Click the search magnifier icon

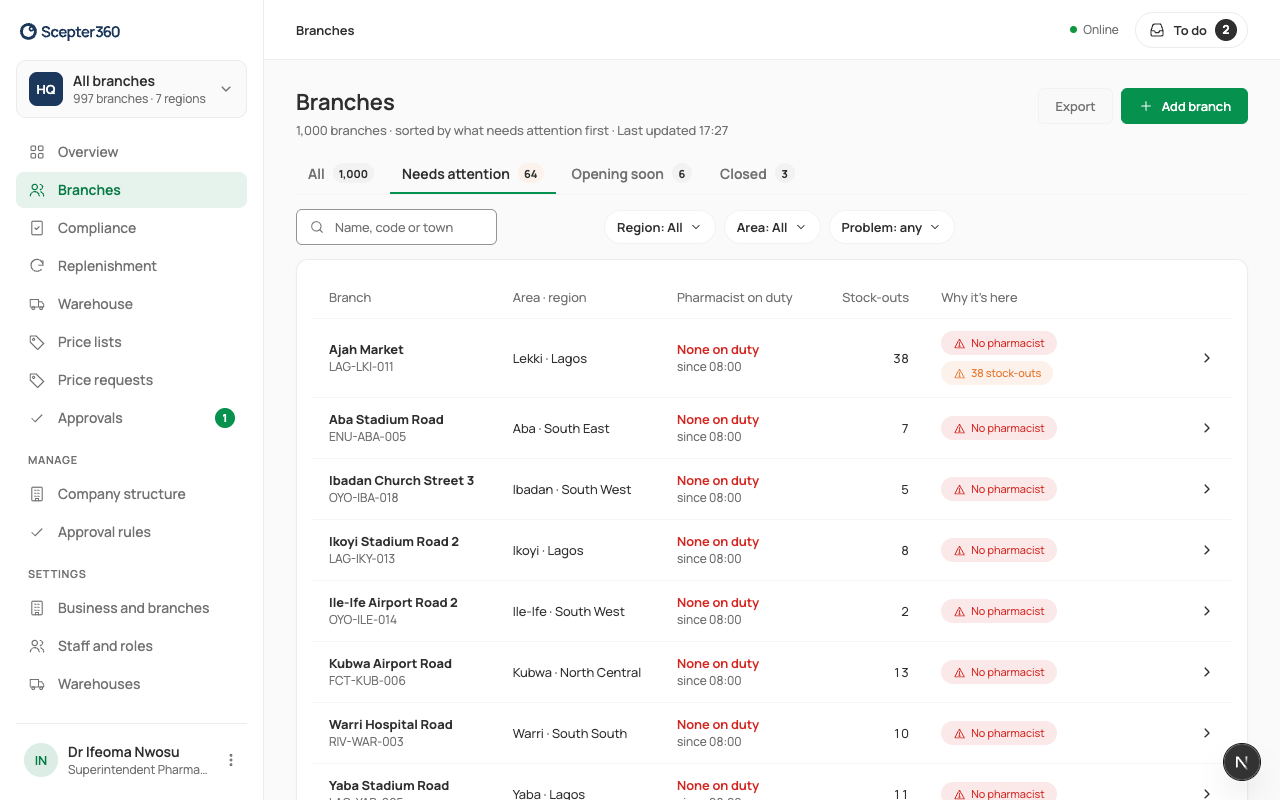[317, 227]
